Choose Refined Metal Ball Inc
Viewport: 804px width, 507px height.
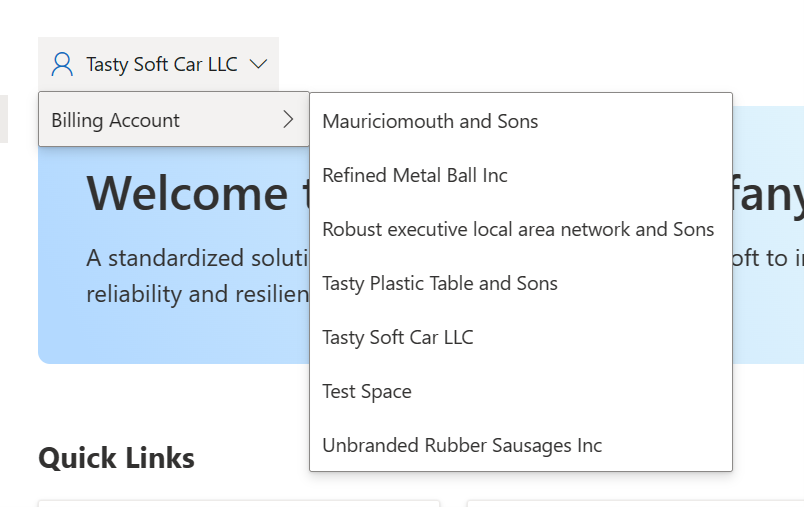coord(521,175)
